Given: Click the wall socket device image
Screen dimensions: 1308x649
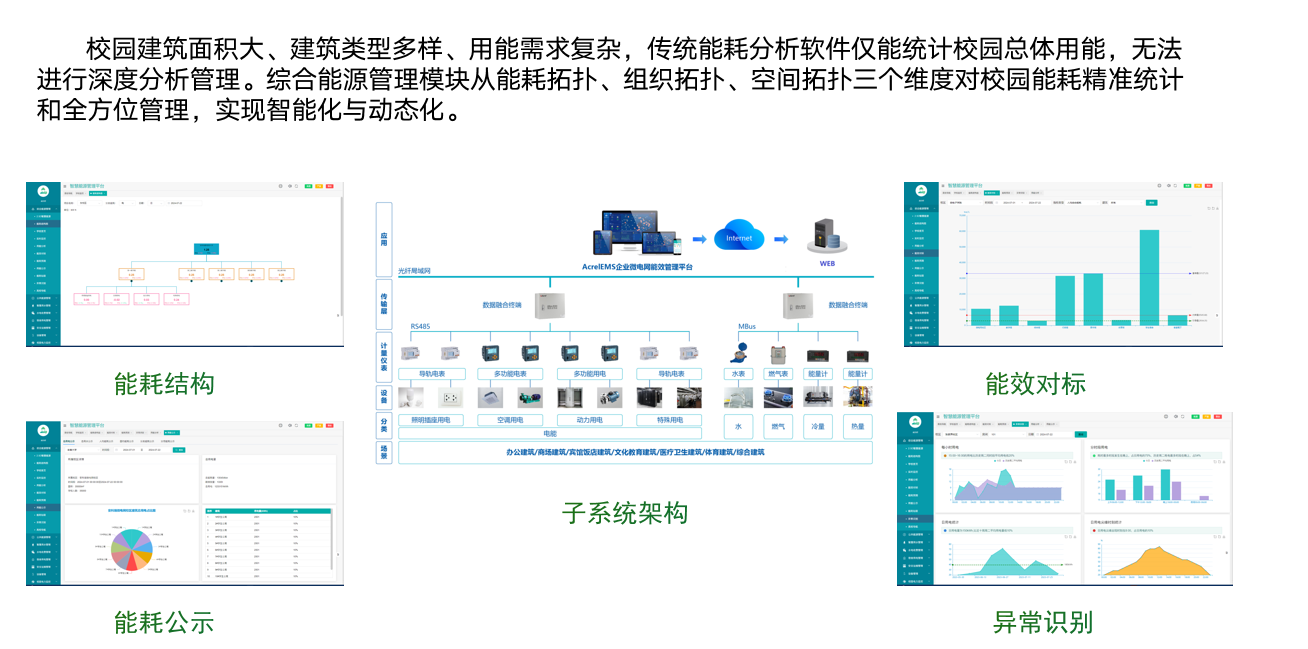Looking at the screenshot, I should pyautogui.click(x=451, y=397).
